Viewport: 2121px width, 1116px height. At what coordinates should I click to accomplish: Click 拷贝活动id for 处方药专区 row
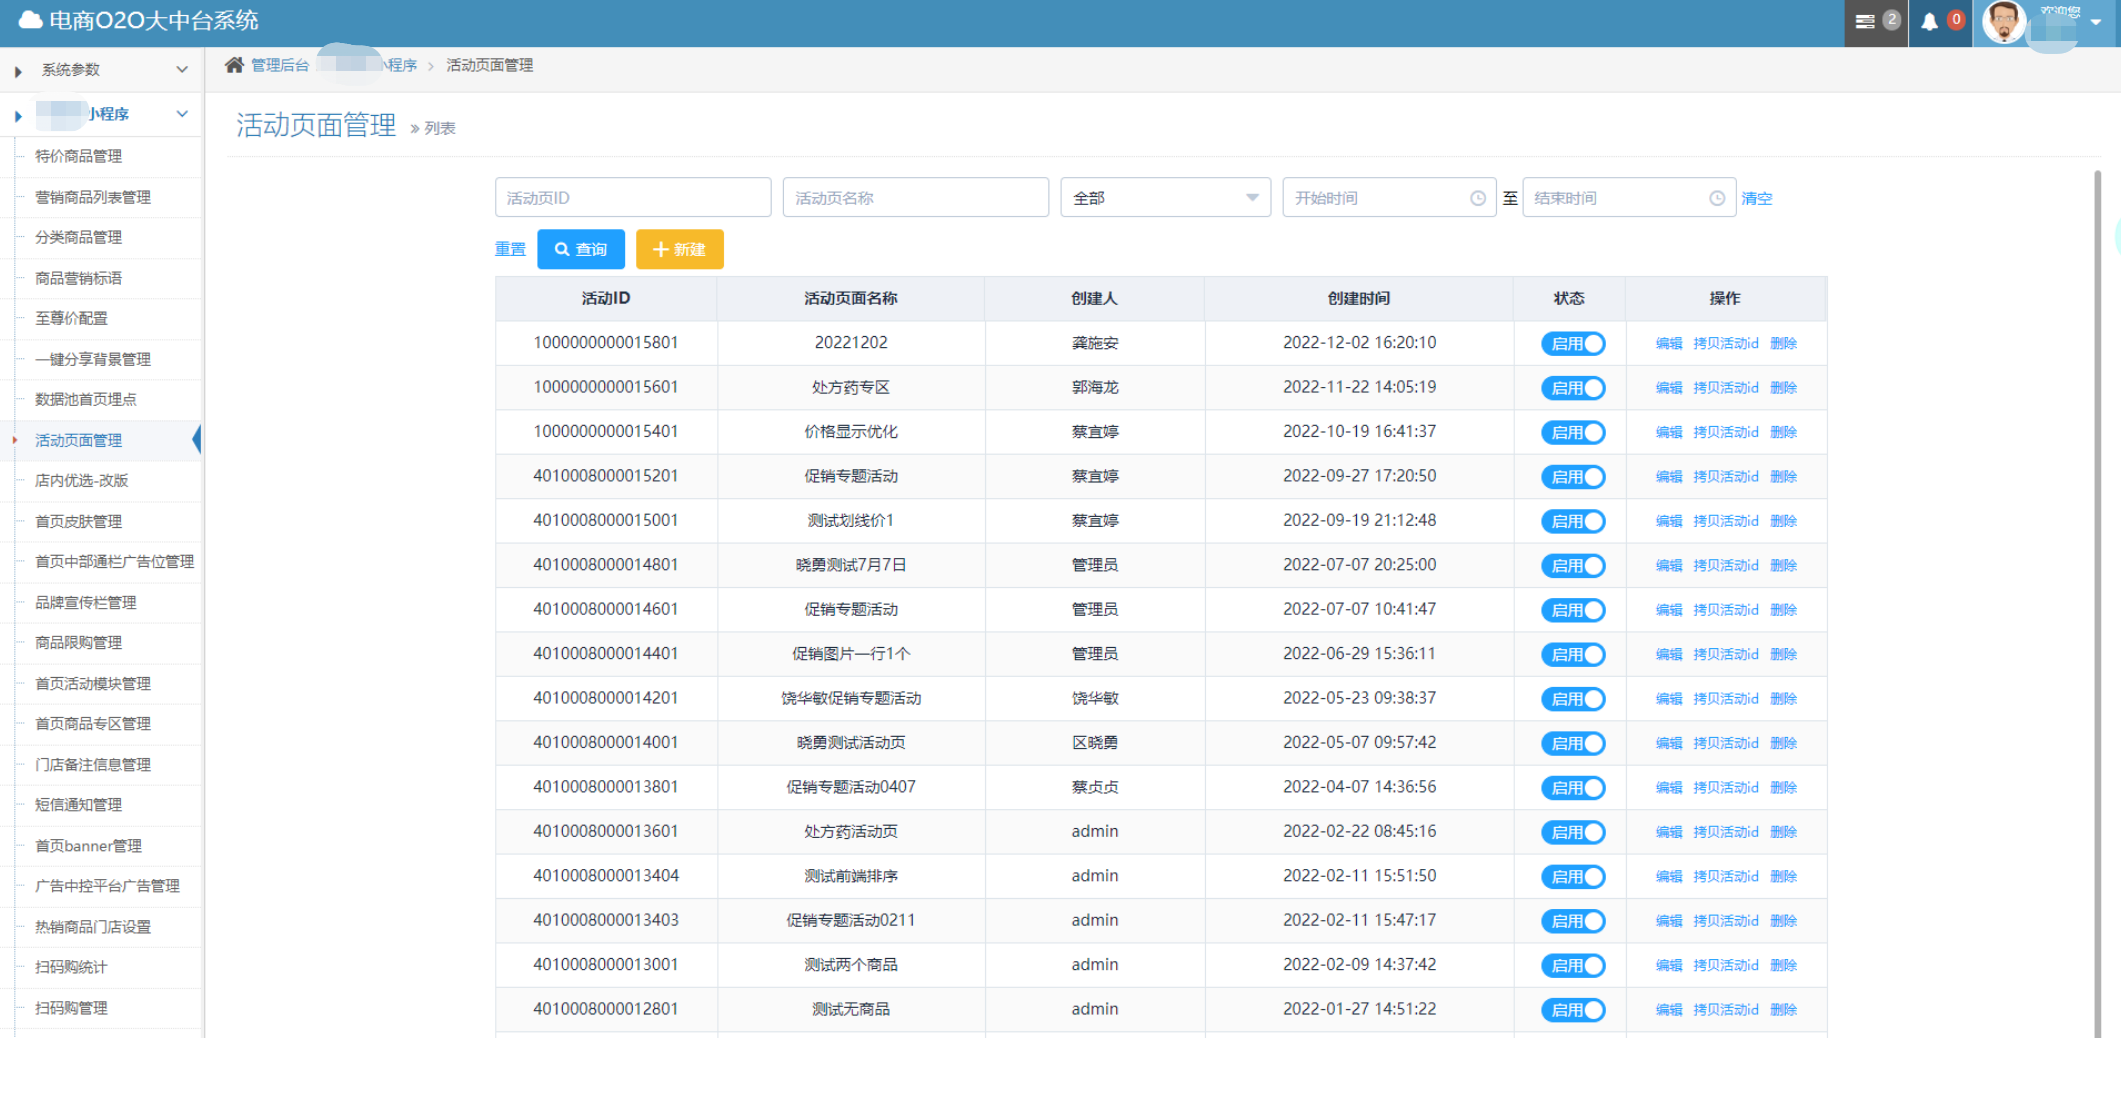click(x=1725, y=388)
